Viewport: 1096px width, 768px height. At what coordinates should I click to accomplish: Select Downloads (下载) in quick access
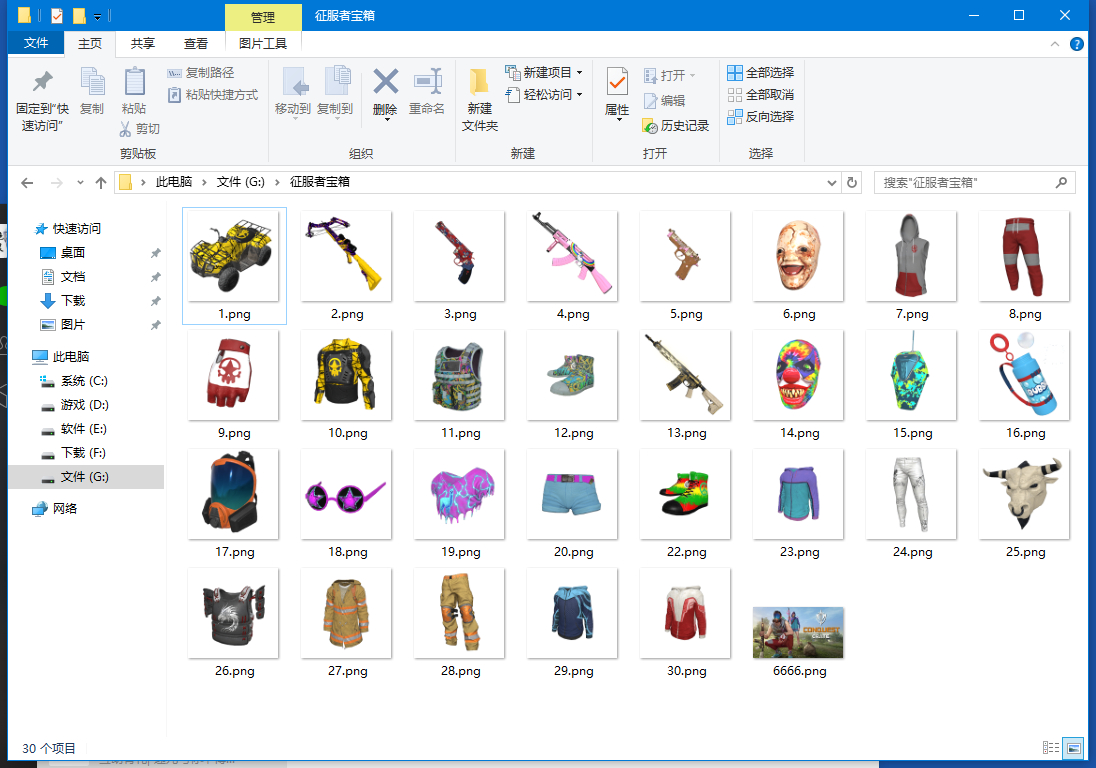(73, 300)
